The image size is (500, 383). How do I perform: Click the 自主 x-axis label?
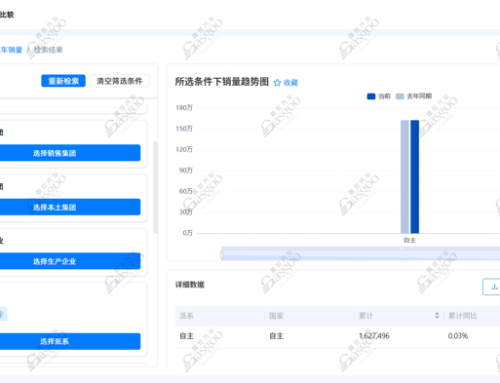tap(410, 240)
